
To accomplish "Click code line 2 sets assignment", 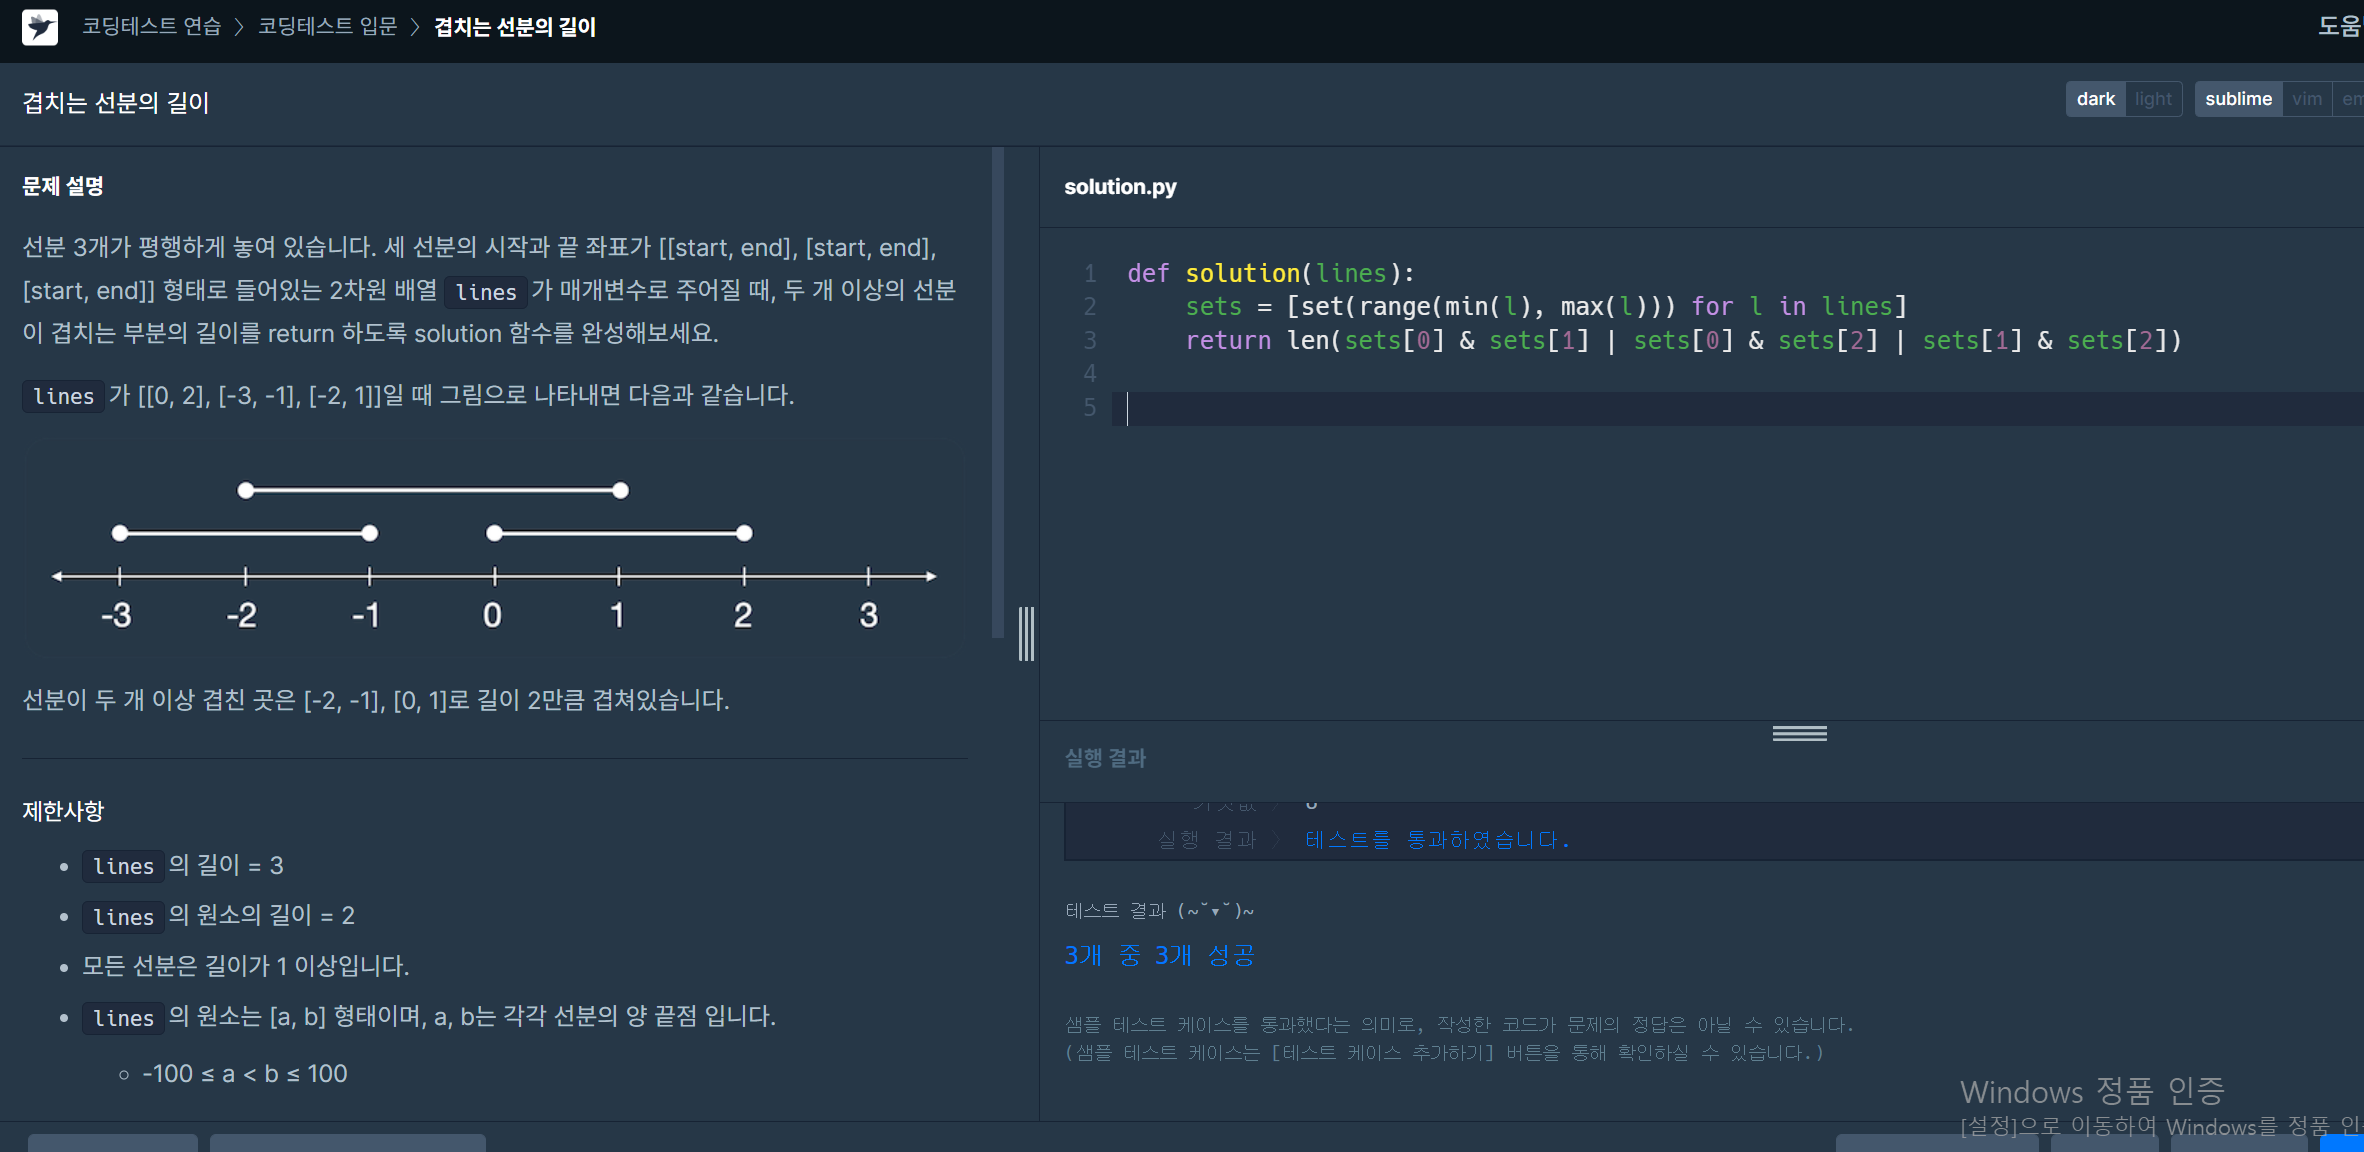I will pyautogui.click(x=1546, y=306).
